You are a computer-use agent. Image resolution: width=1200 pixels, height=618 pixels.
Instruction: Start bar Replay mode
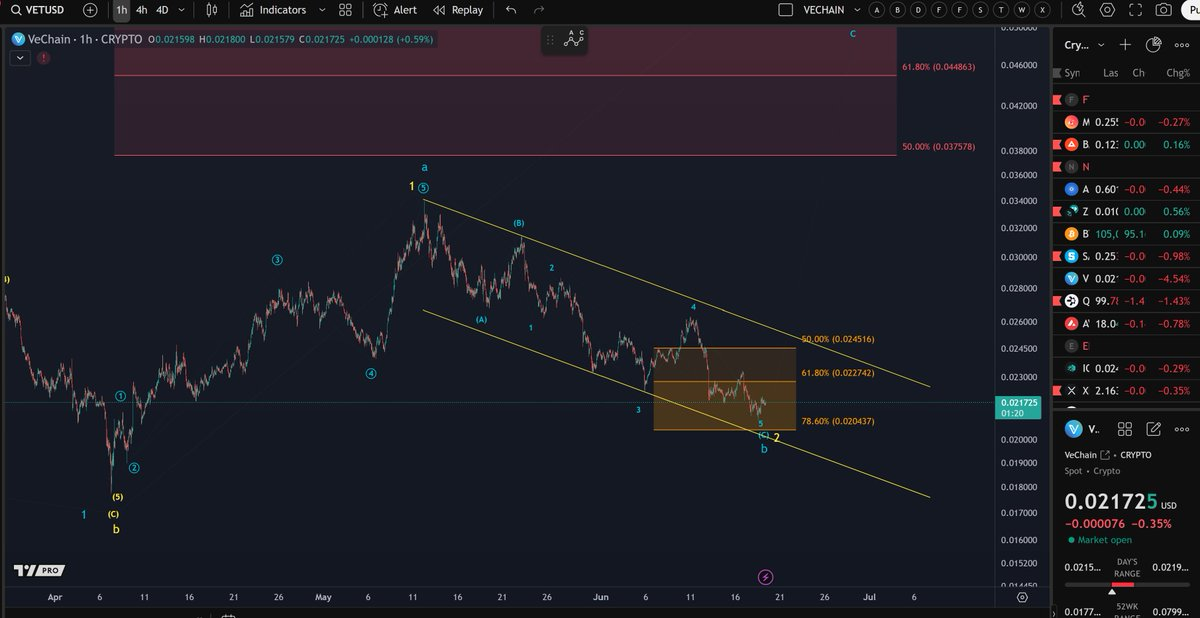point(457,10)
